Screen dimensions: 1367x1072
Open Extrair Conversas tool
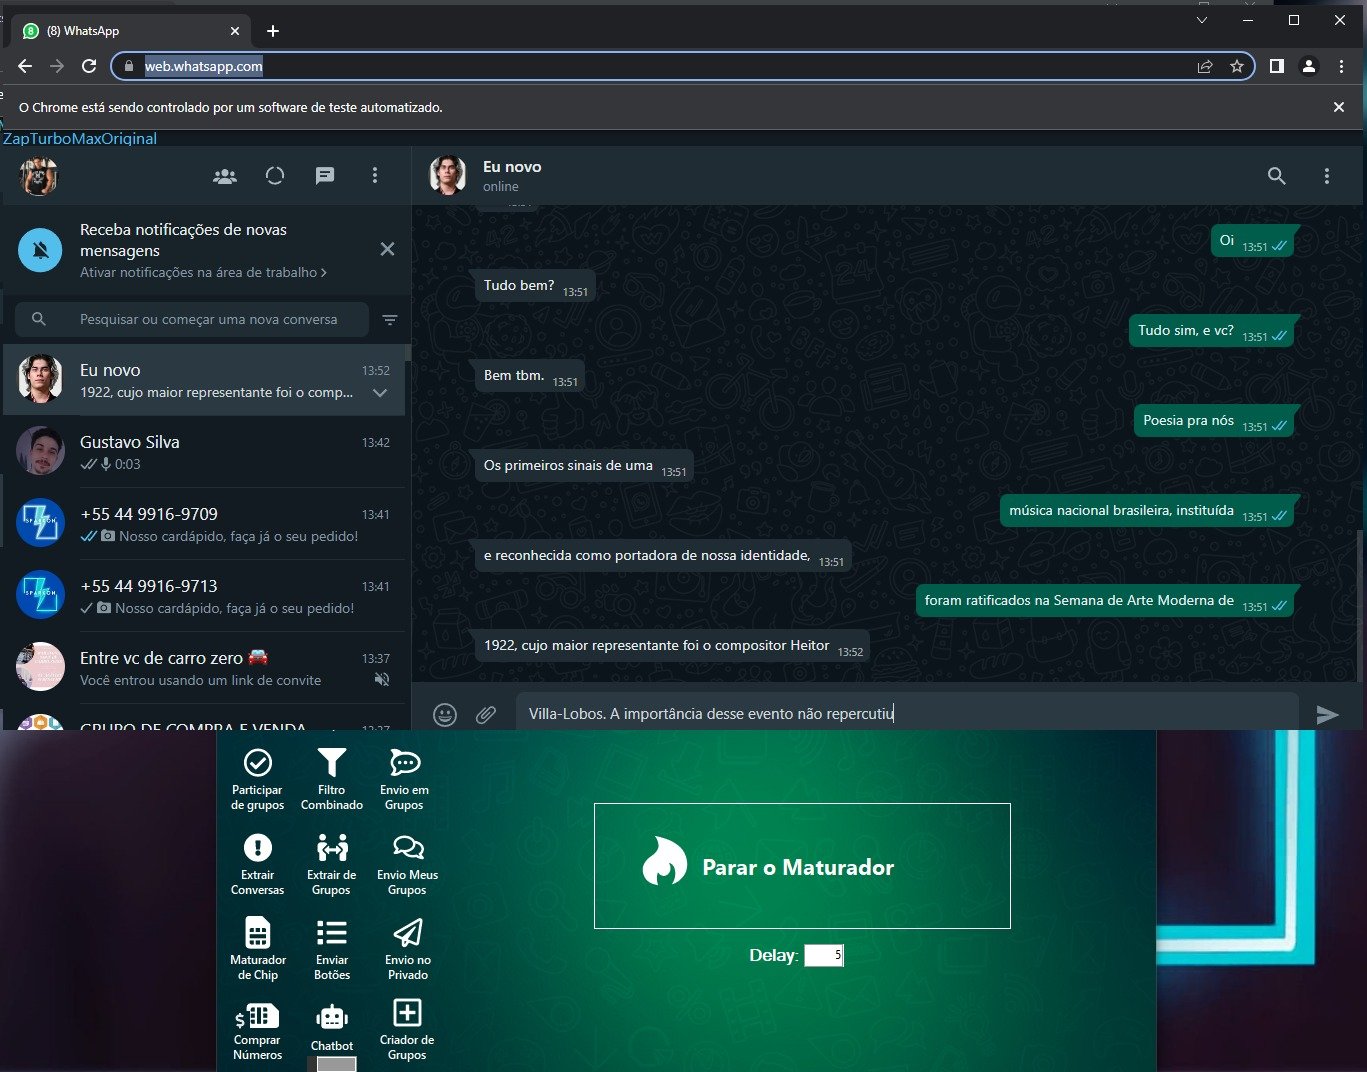[x=257, y=864]
